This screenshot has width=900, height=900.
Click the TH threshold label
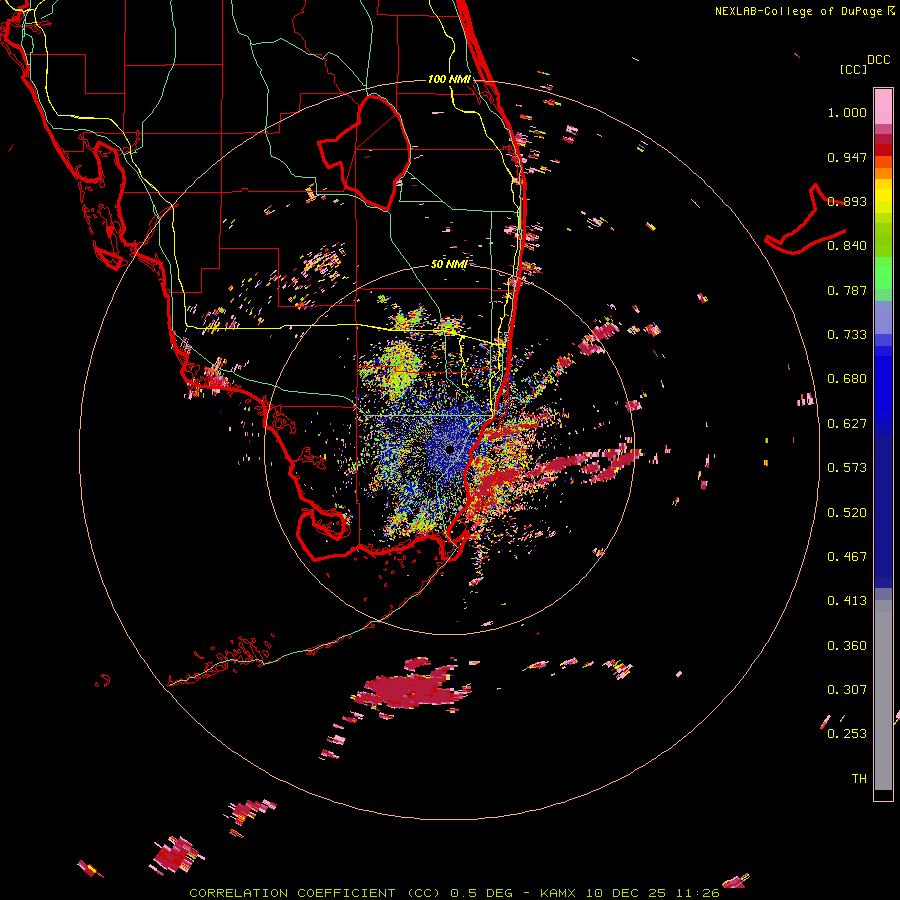[x=859, y=779]
